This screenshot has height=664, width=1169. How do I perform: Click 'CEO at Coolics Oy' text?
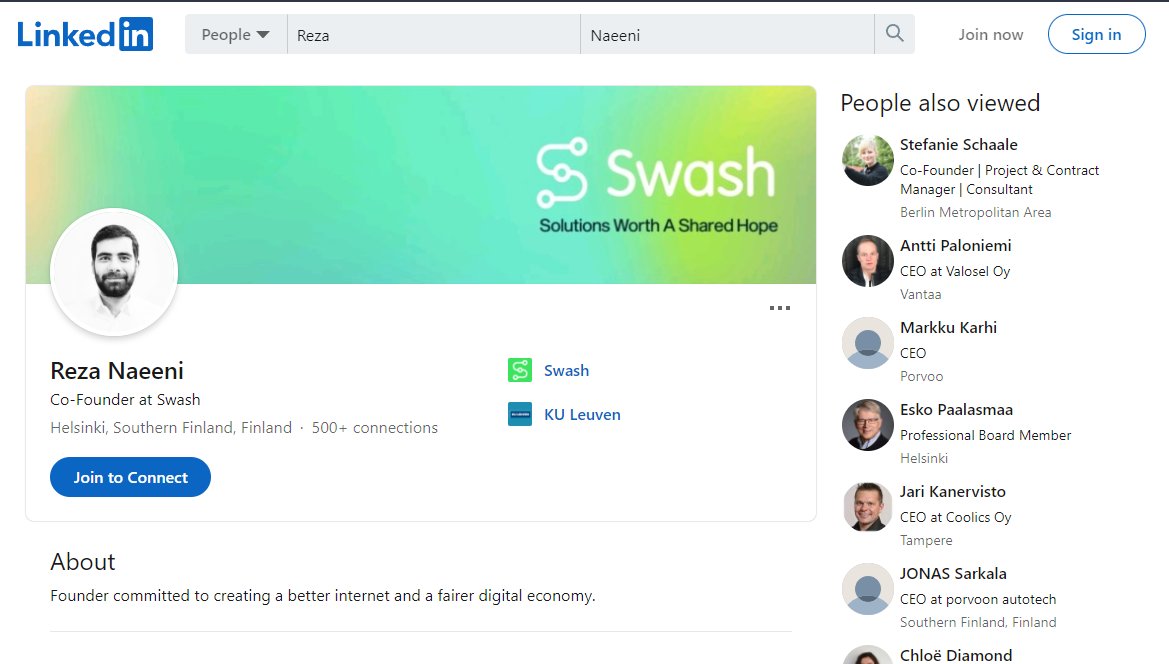tap(956, 517)
